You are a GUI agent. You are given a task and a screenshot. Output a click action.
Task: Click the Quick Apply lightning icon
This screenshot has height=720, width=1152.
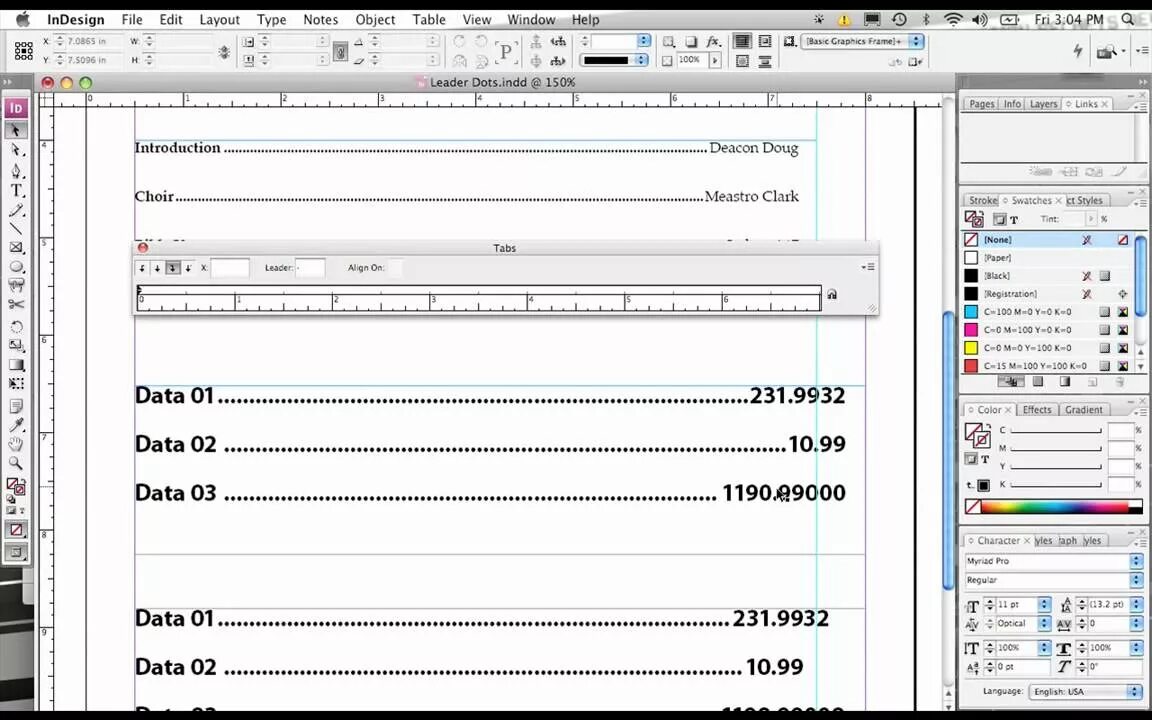(1078, 51)
